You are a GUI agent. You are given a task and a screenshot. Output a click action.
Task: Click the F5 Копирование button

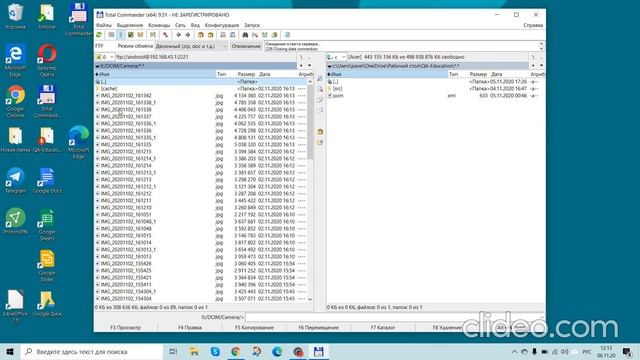[254, 327]
